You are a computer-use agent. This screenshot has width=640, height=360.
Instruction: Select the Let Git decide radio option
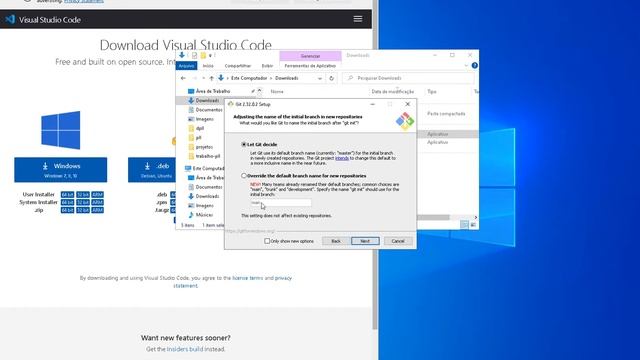tap(244, 144)
